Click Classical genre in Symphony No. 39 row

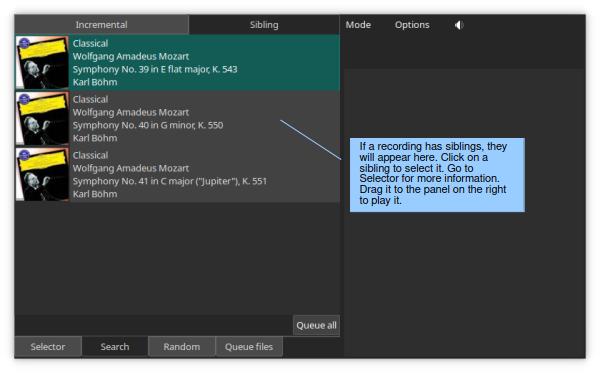pos(90,43)
